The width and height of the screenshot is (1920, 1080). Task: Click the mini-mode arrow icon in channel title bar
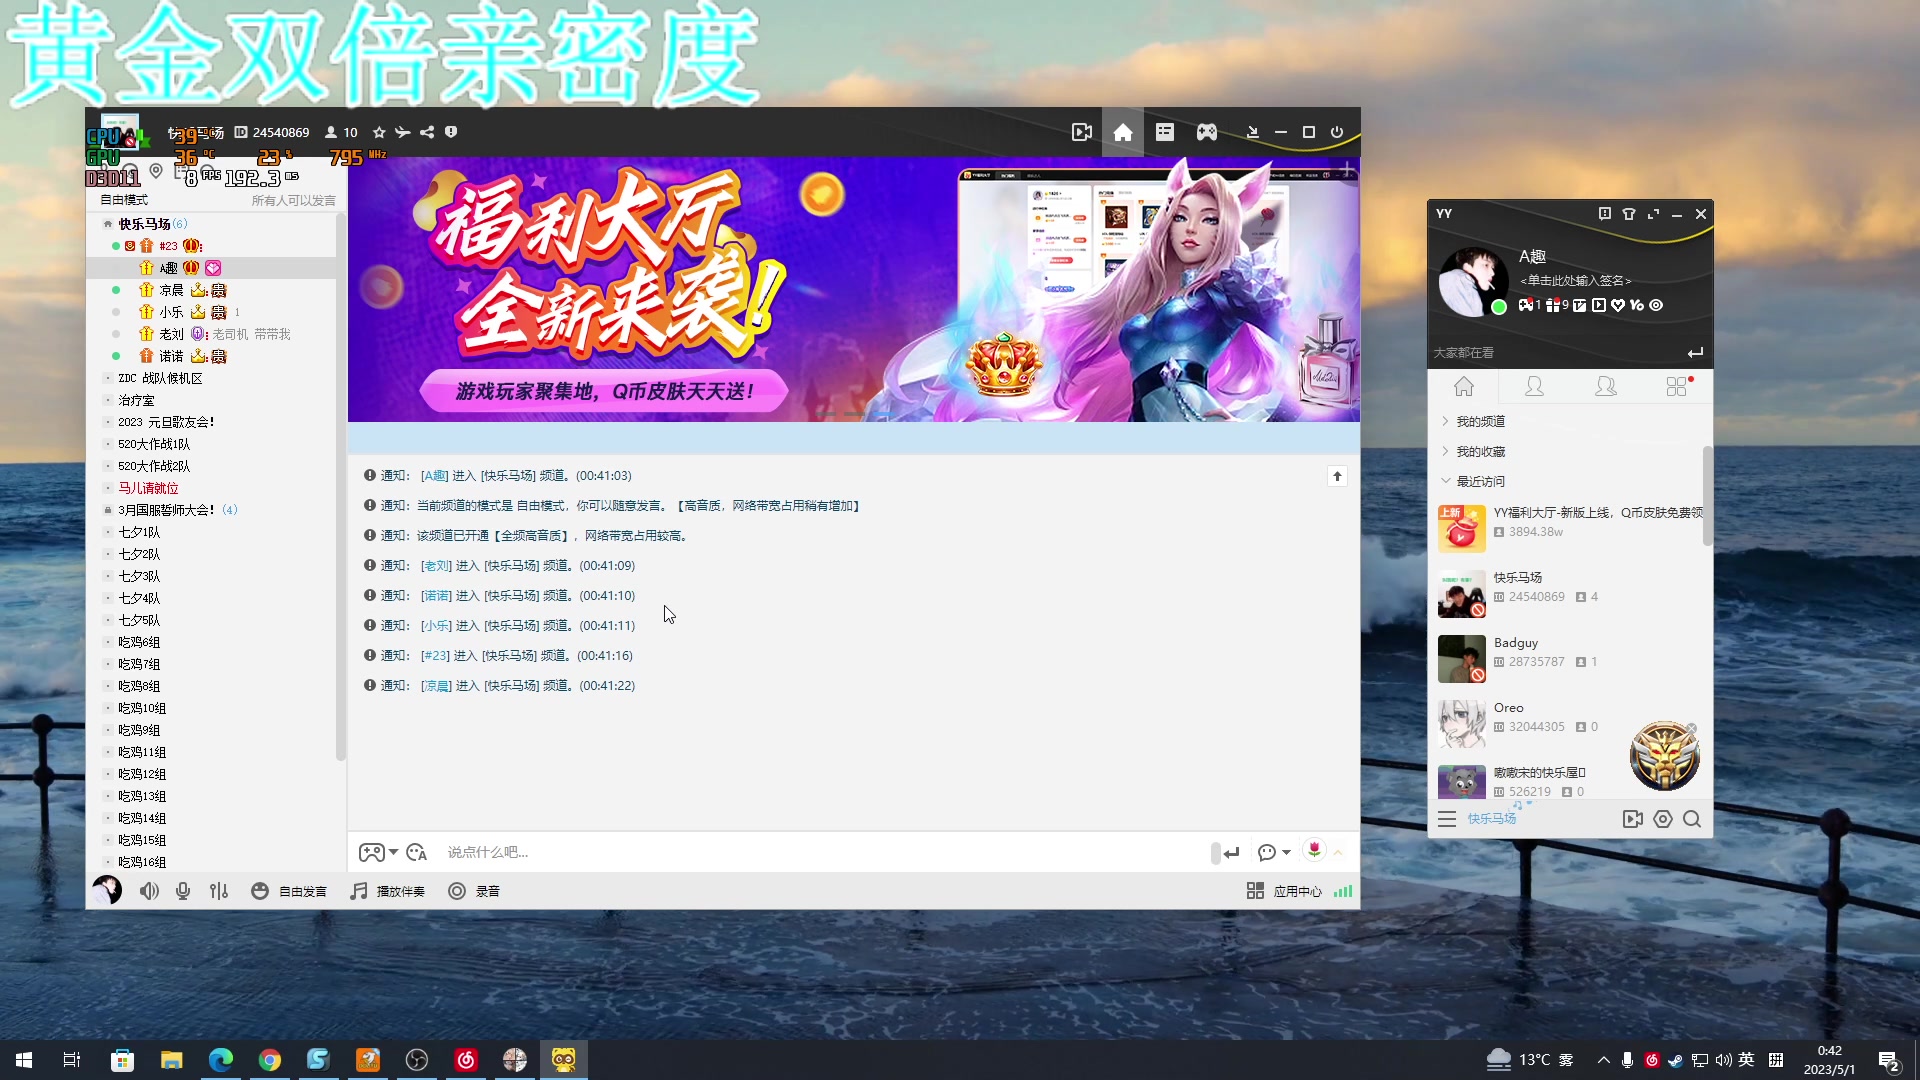[x=1252, y=132]
